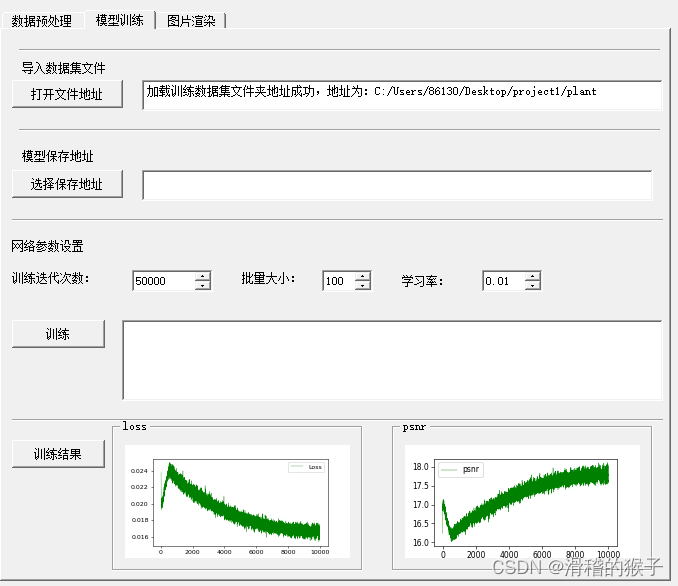Image resolution: width=678 pixels, height=586 pixels.
Task: Click the 批量大小: label
Action: point(268,278)
